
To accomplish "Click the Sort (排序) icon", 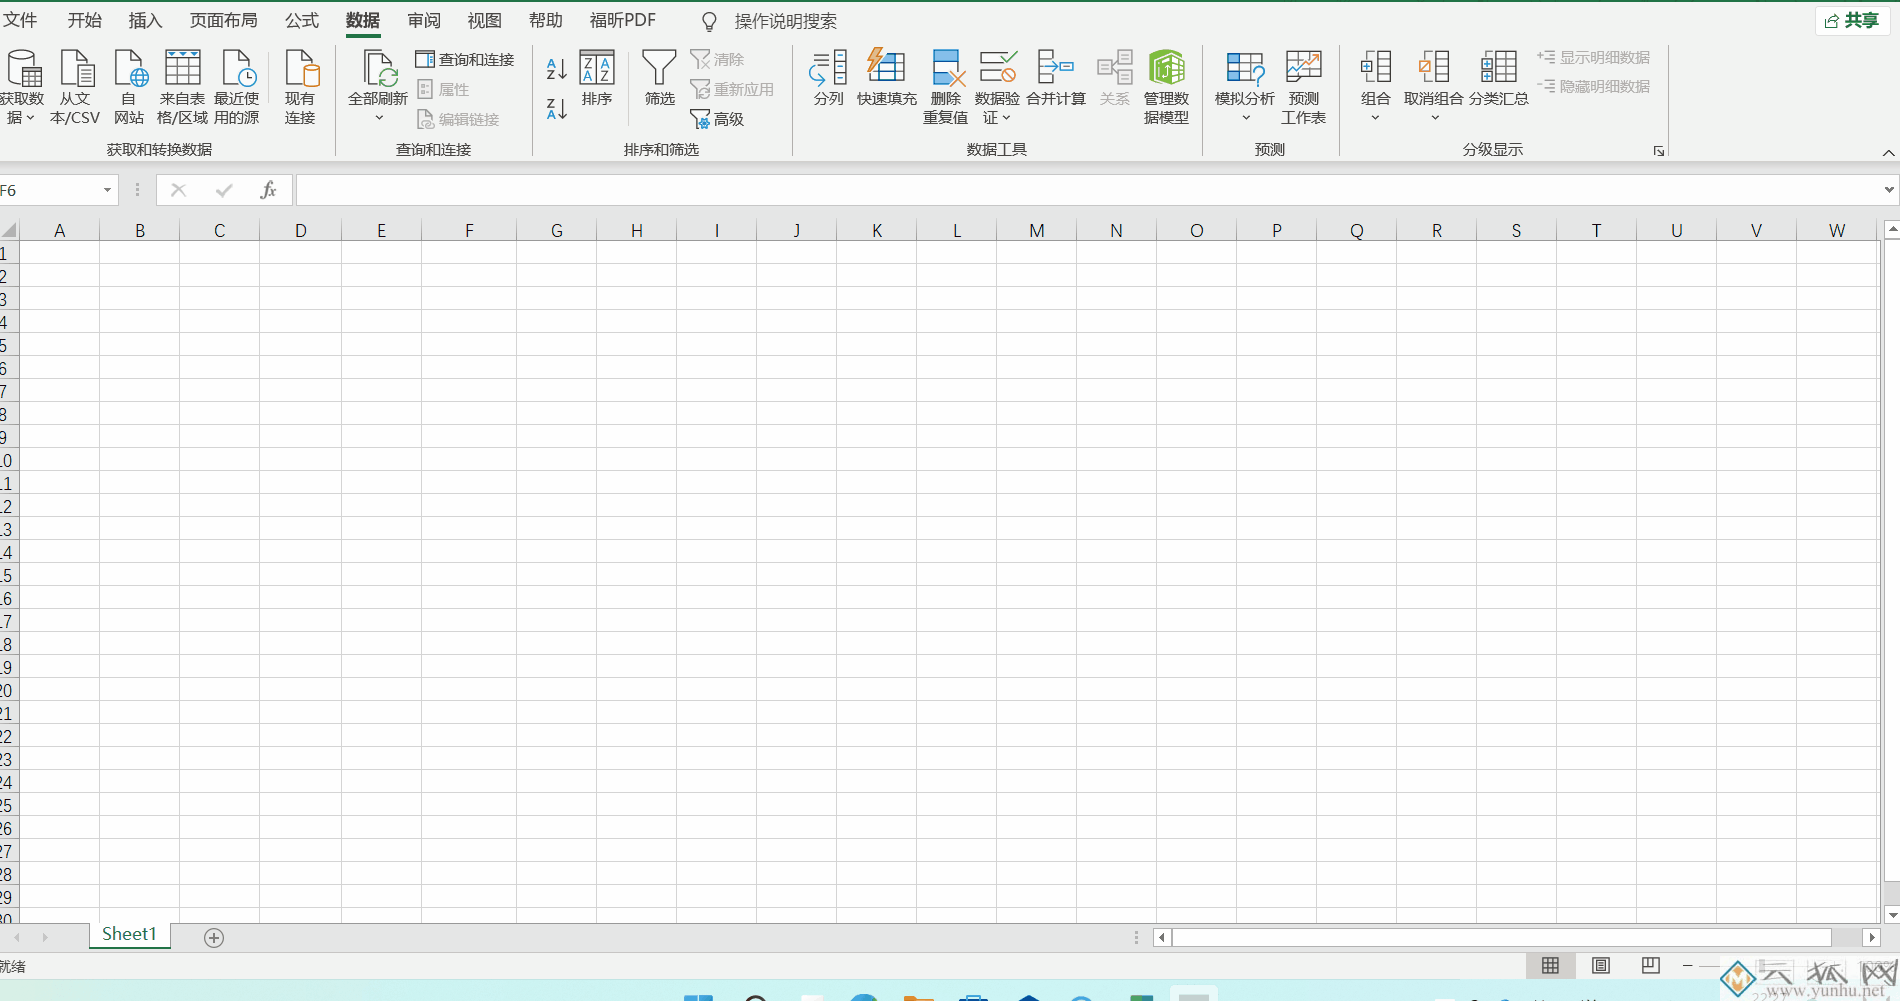I will pyautogui.click(x=597, y=68).
